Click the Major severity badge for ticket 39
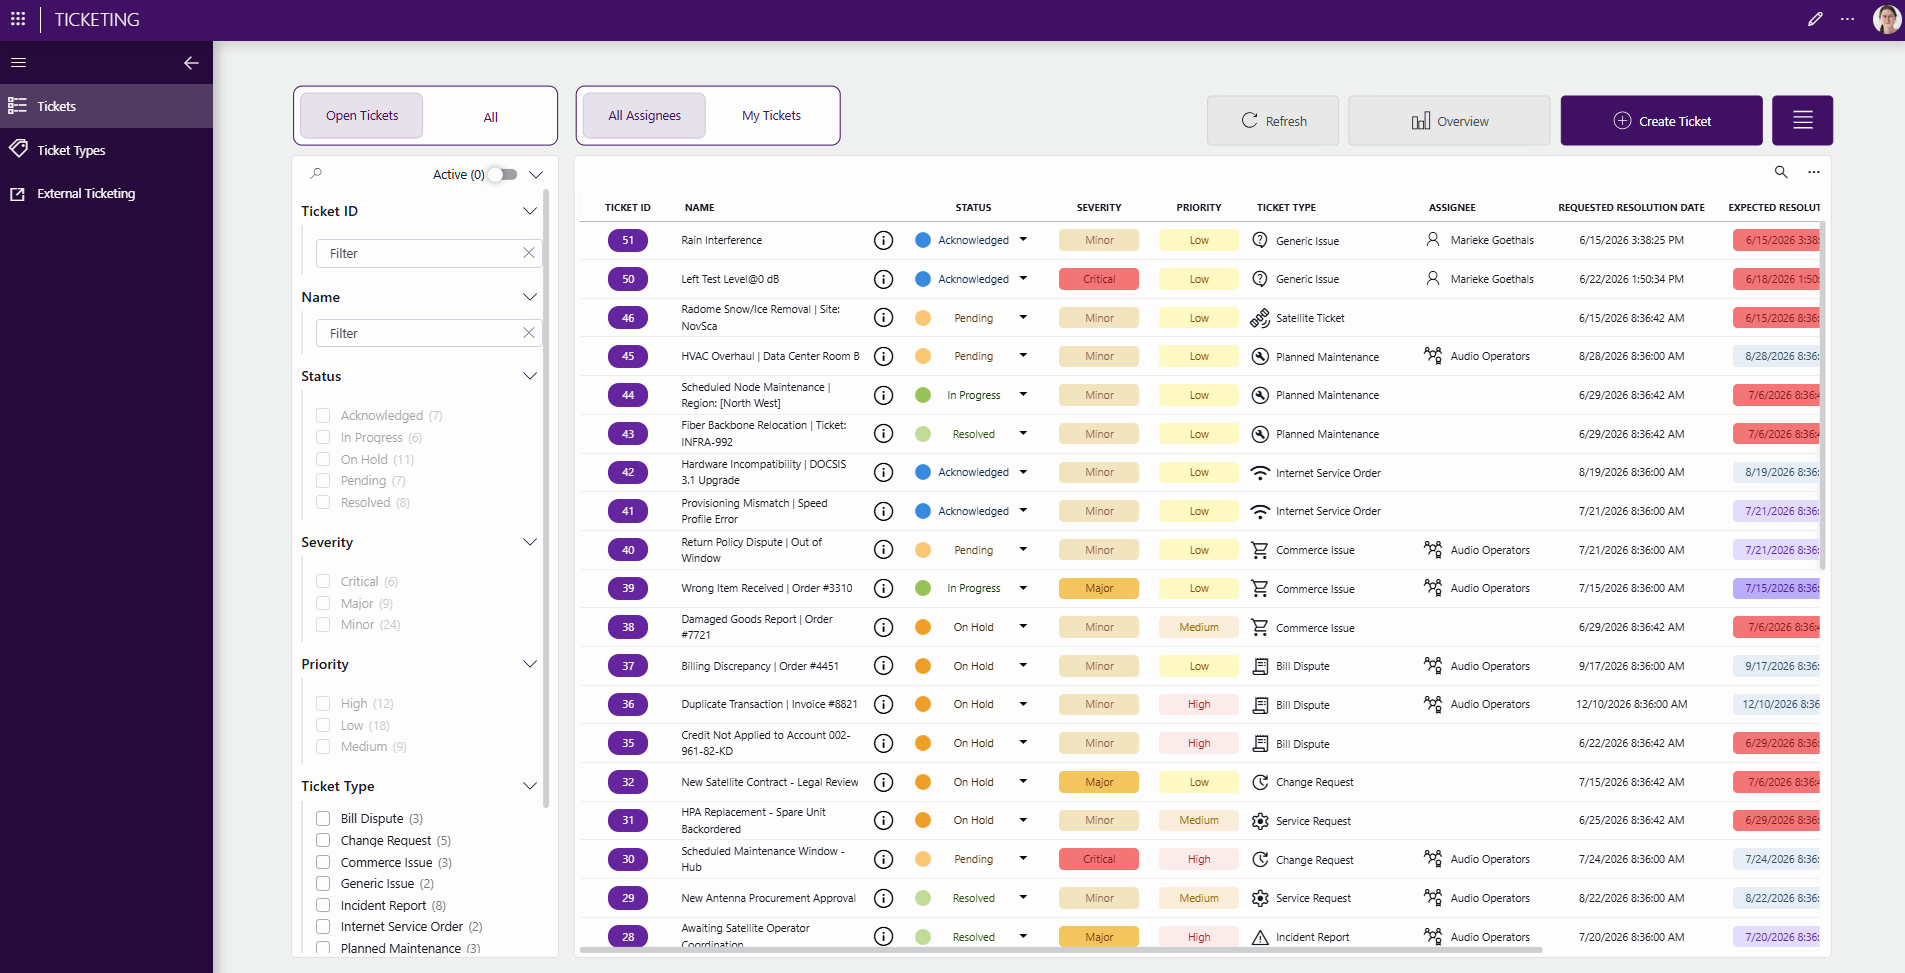Image resolution: width=1905 pixels, height=973 pixels. 1099,588
